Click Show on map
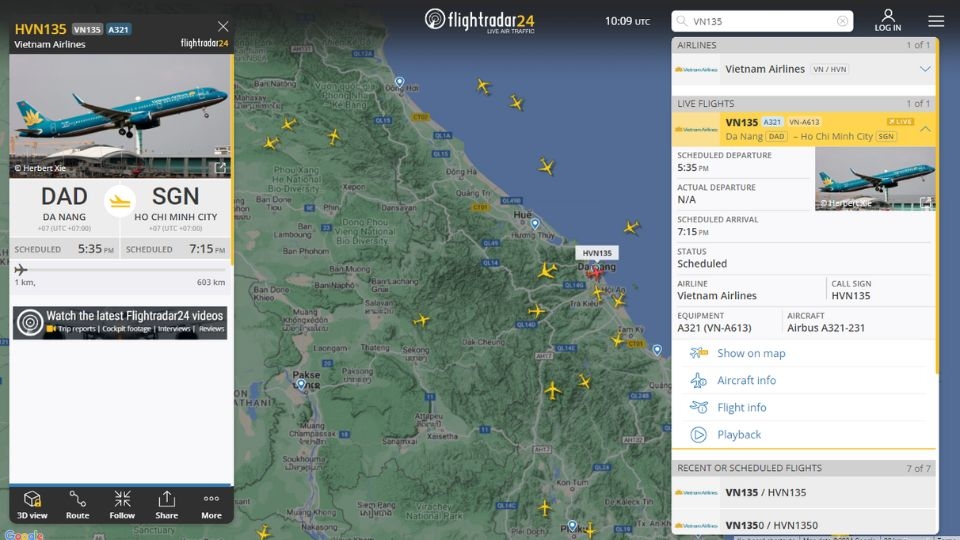This screenshot has width=960, height=540. point(751,353)
